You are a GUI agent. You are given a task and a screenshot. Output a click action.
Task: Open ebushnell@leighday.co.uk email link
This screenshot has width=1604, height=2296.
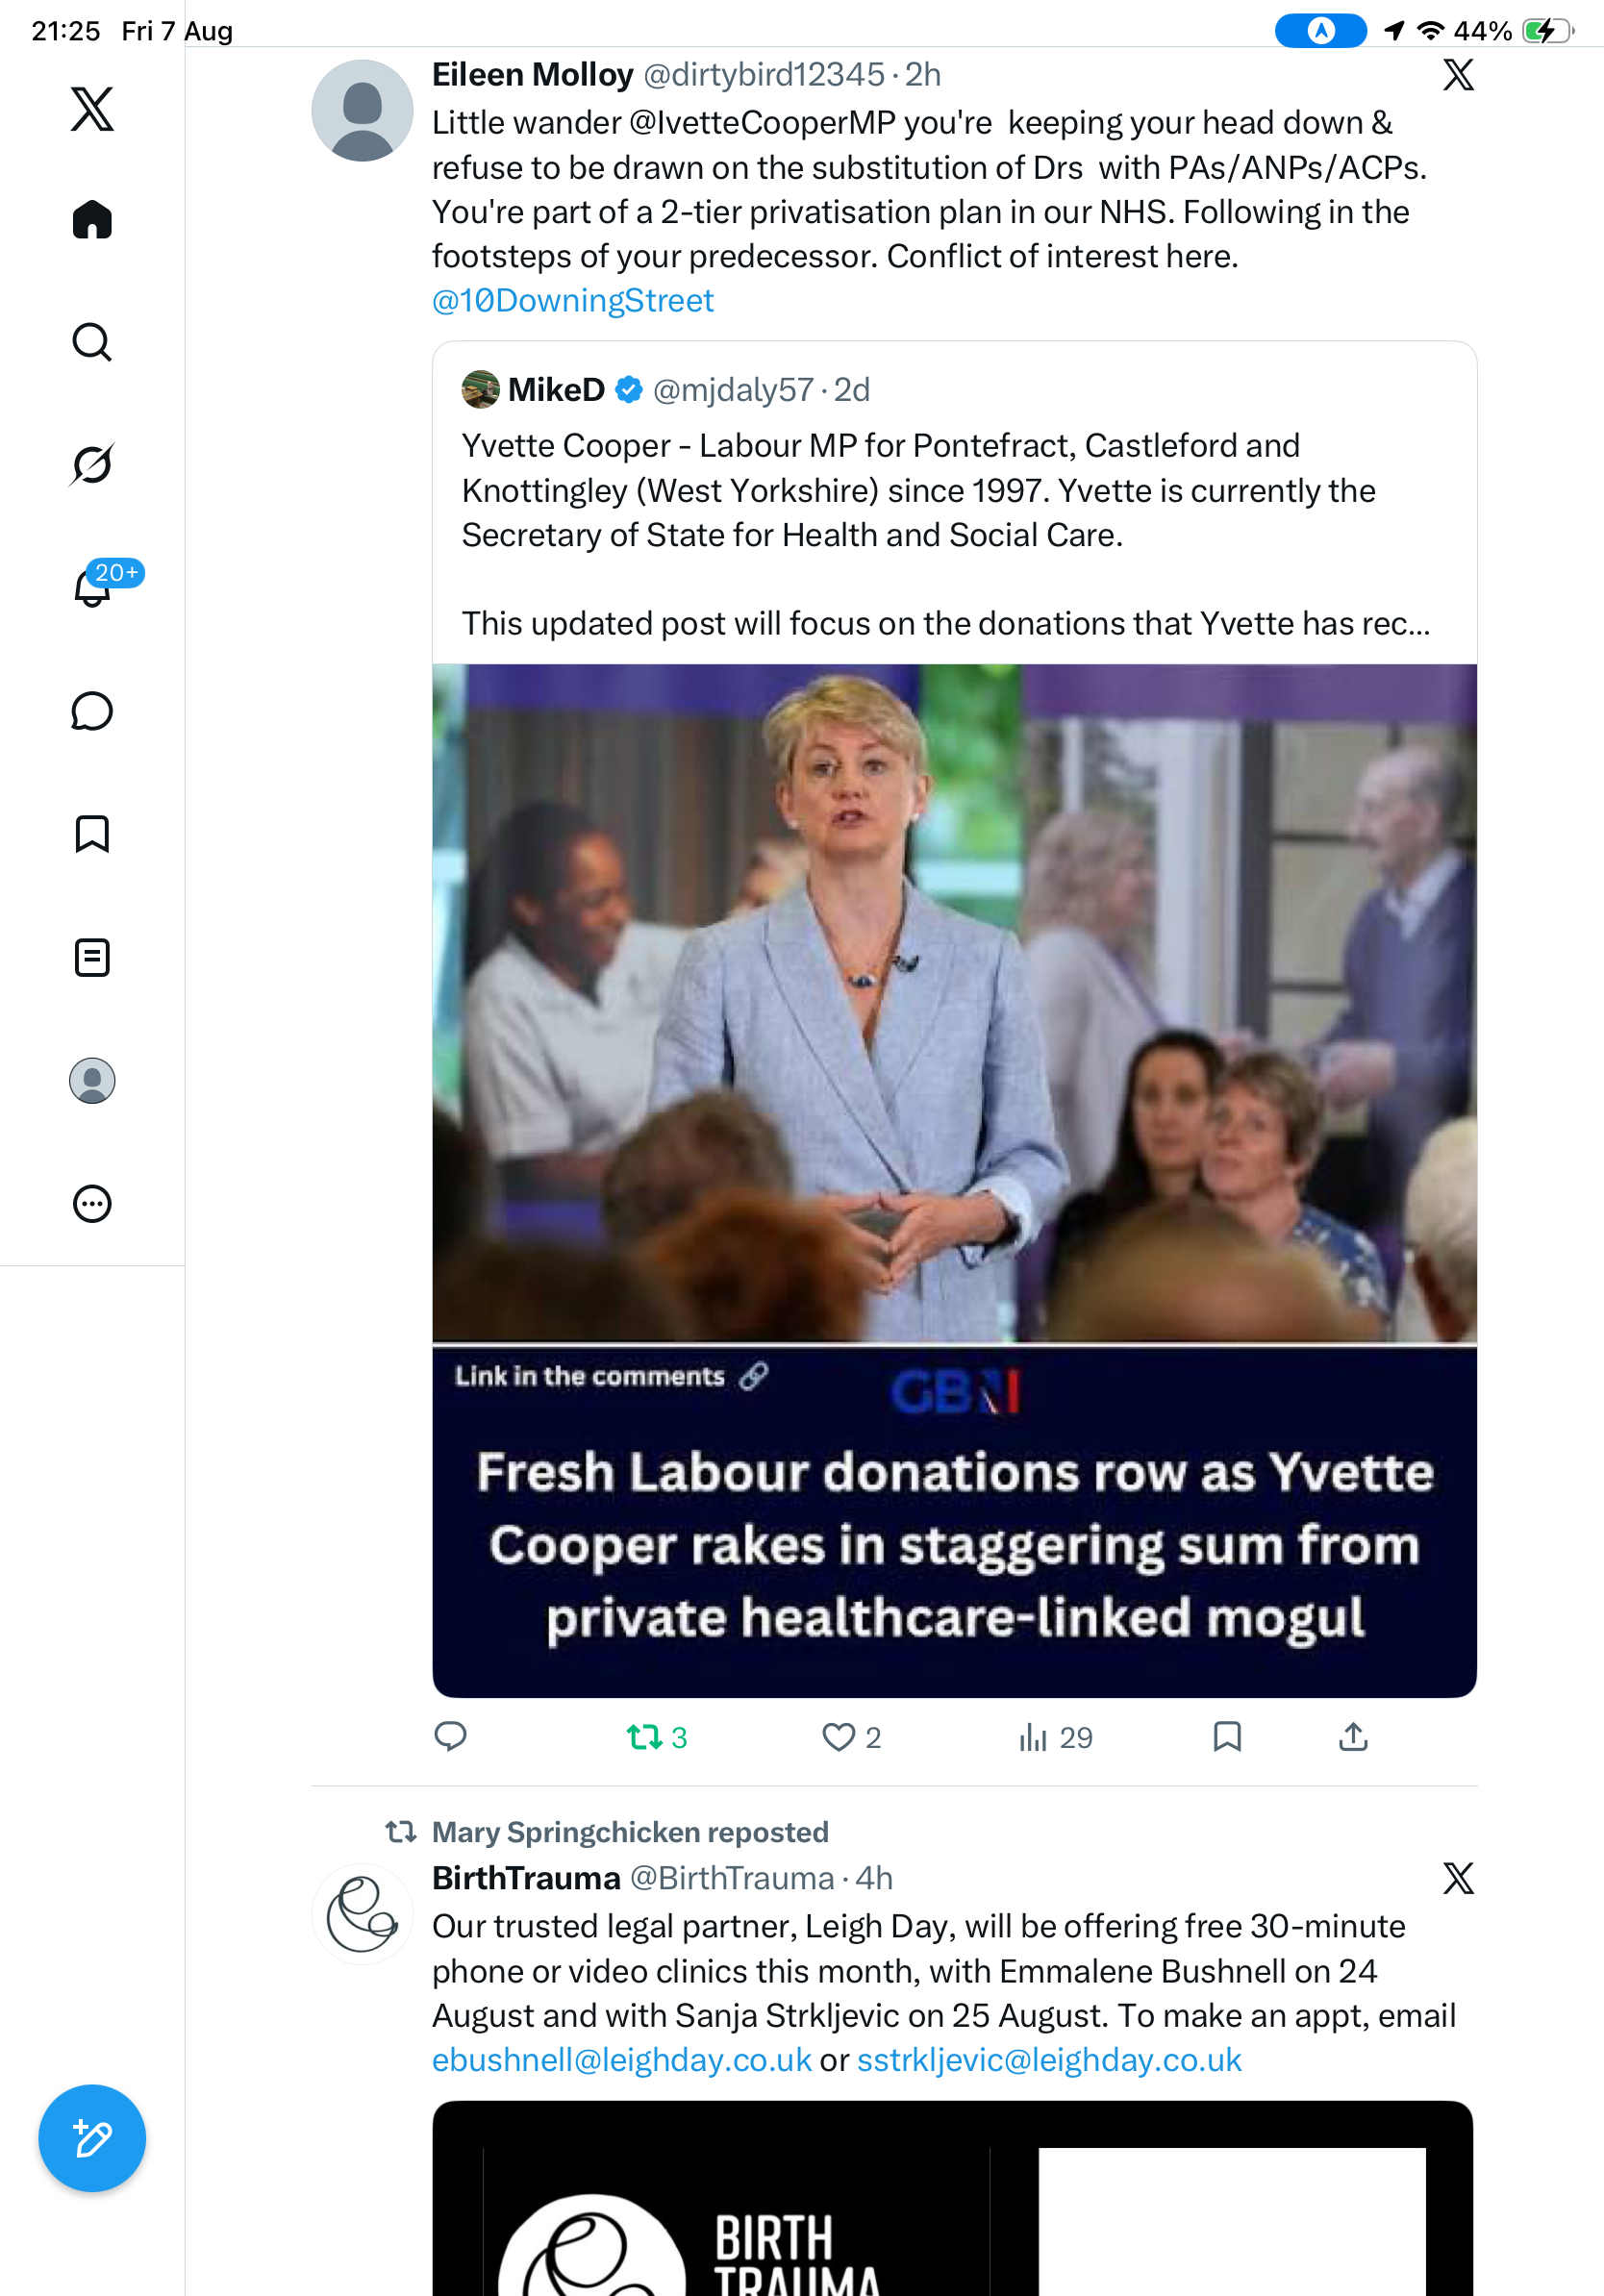[622, 2060]
